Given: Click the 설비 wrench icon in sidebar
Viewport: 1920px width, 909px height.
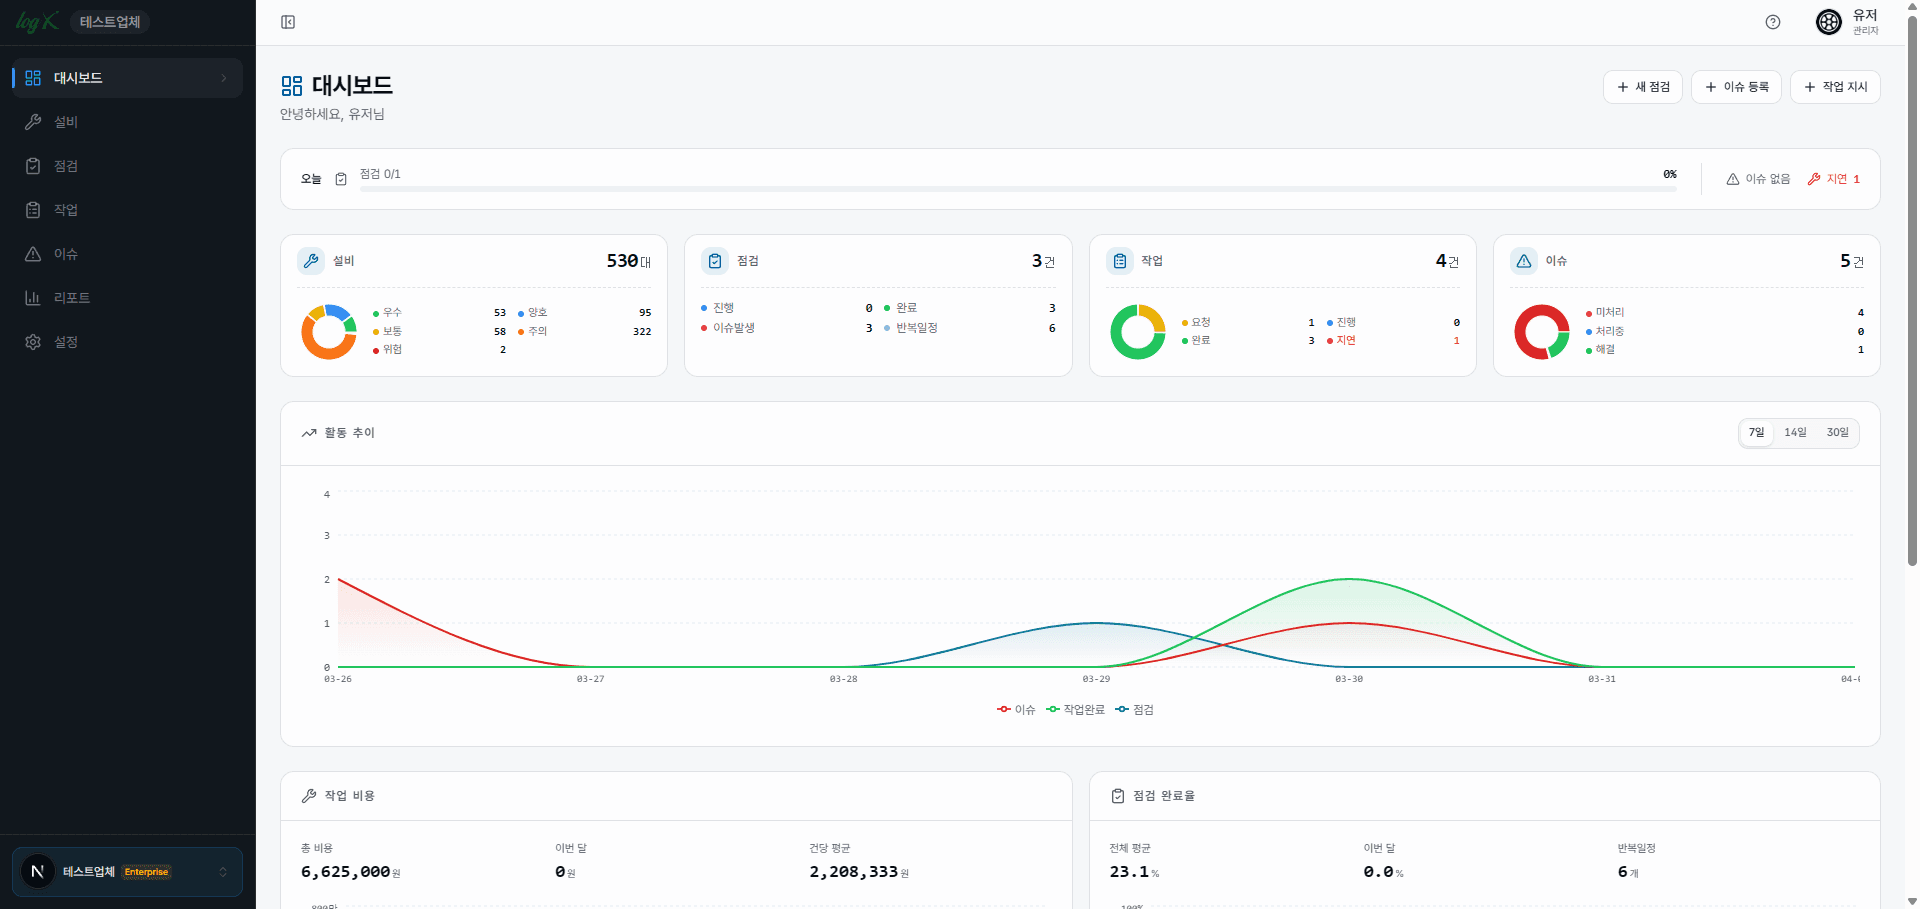Looking at the screenshot, I should point(33,122).
